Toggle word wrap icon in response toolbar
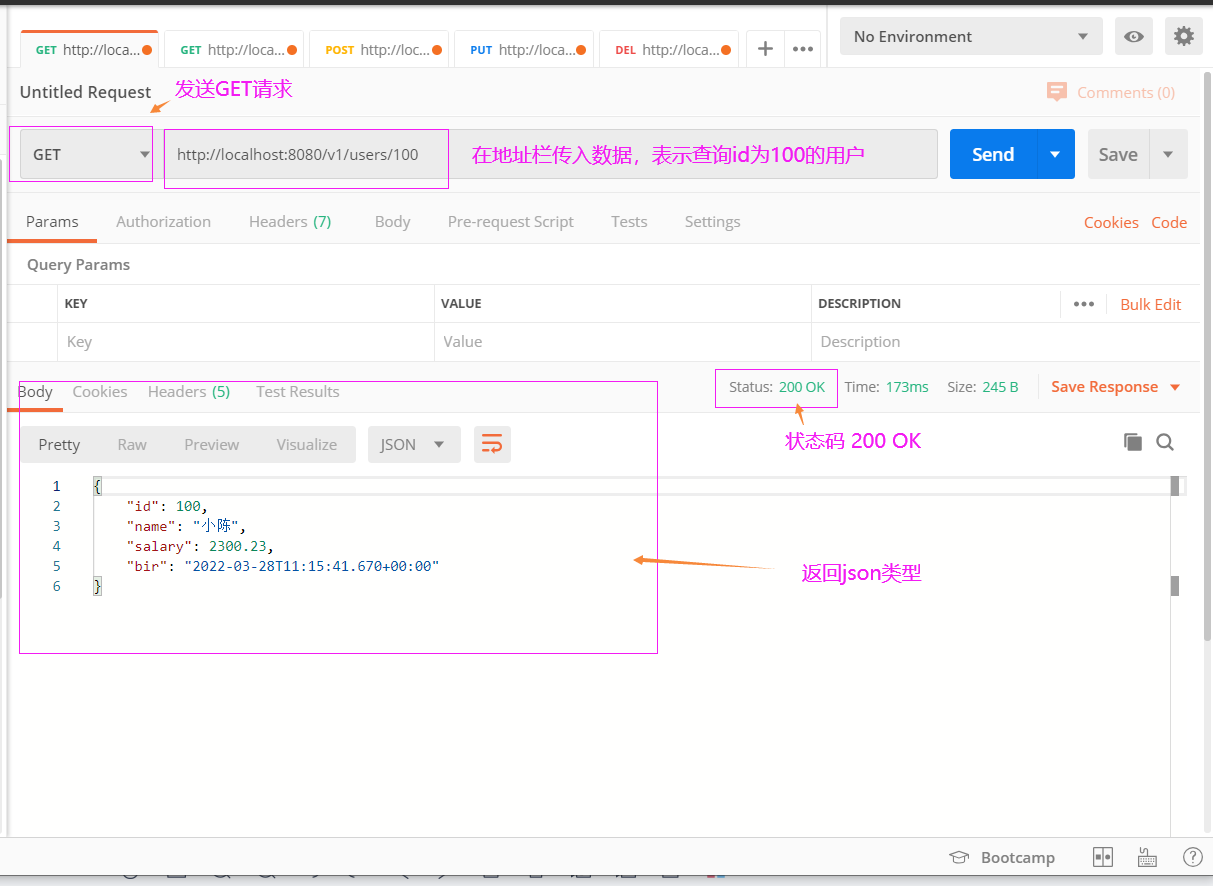The height and width of the screenshot is (886, 1213). pos(491,444)
